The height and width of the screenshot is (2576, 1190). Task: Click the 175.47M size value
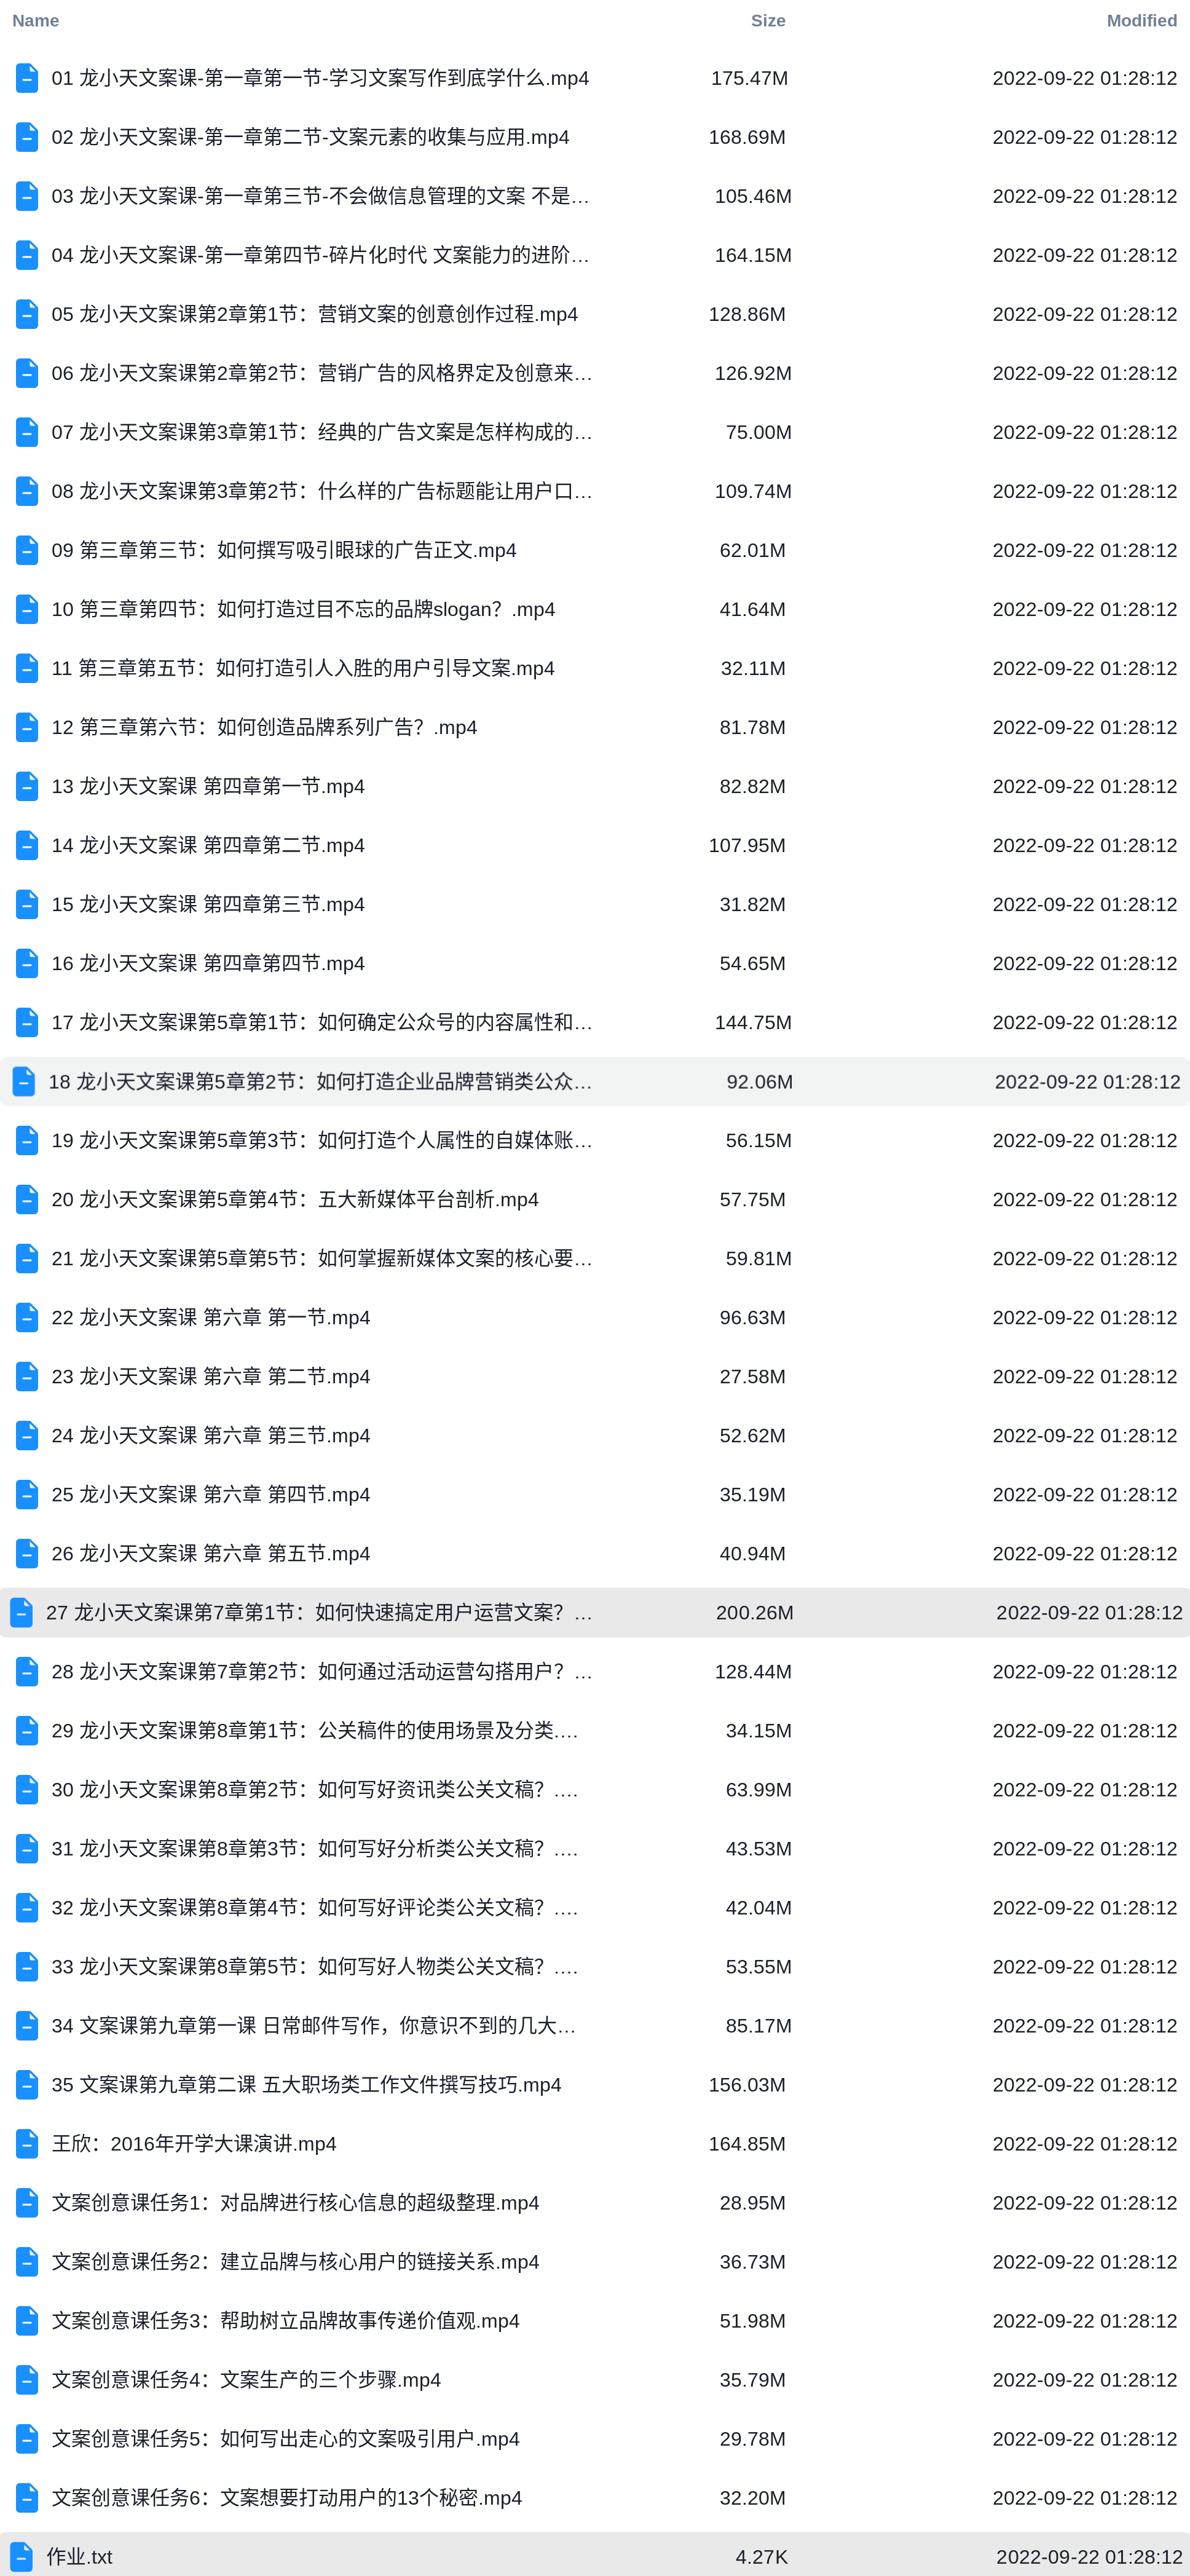coord(749,78)
